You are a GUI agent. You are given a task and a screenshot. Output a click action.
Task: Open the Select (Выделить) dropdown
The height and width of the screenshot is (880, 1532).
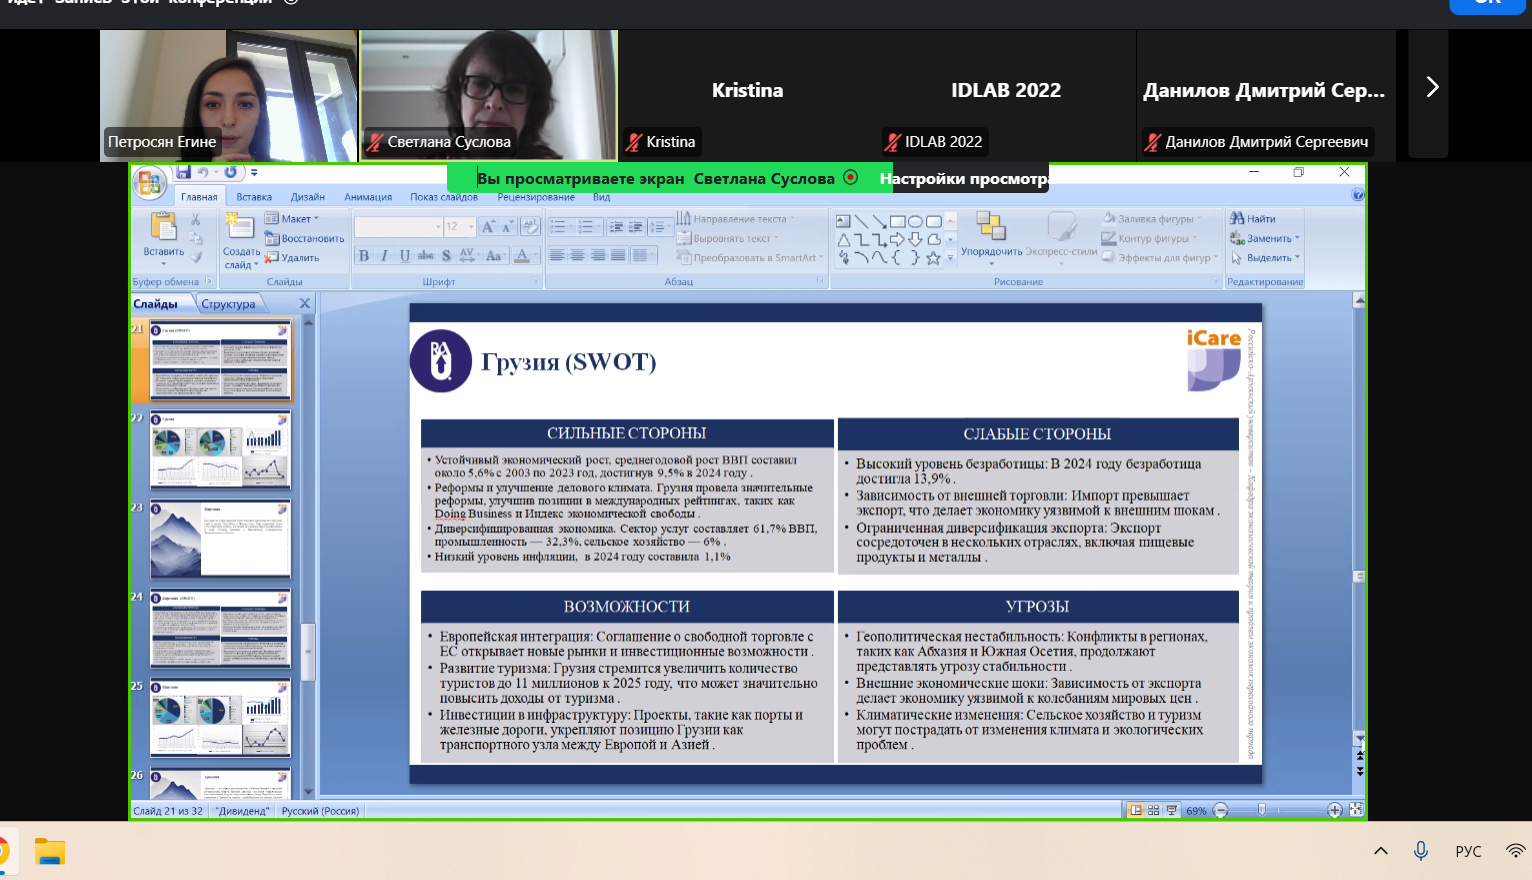point(1272,258)
